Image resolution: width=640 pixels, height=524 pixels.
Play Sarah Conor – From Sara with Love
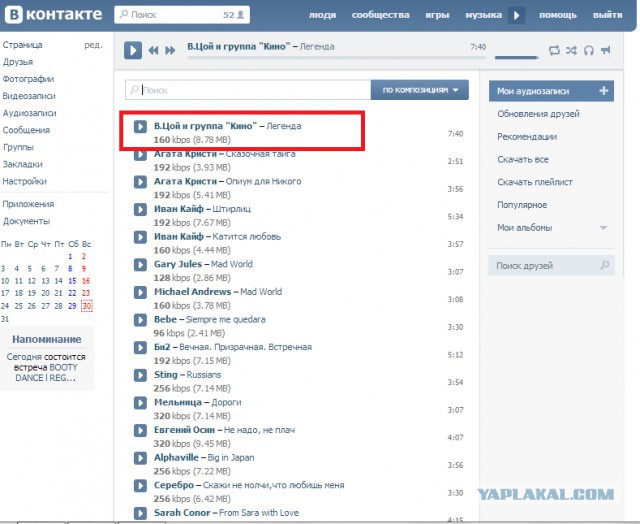pyautogui.click(x=140, y=513)
